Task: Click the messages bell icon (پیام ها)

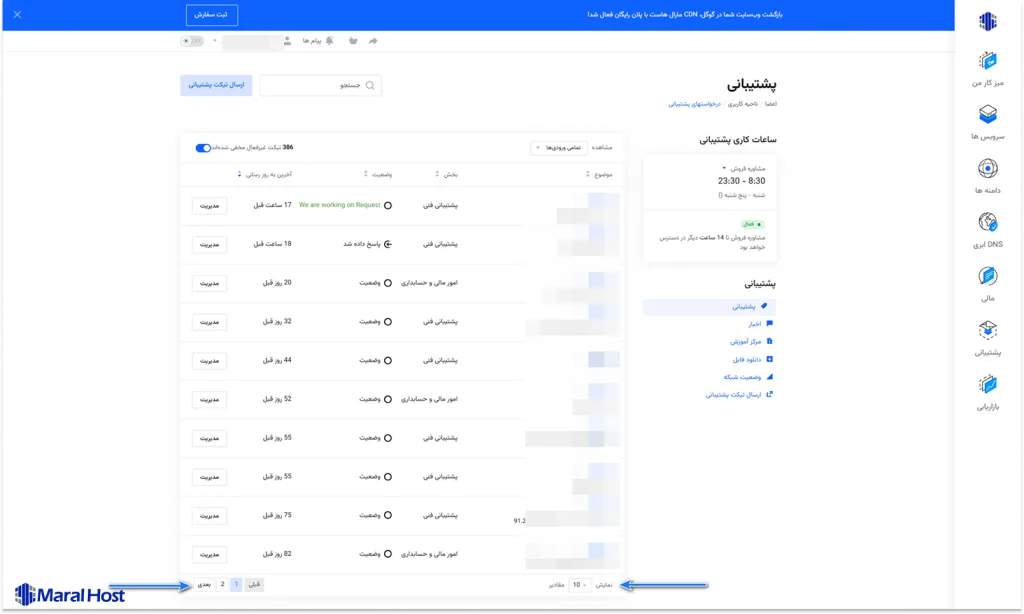Action: (330, 40)
